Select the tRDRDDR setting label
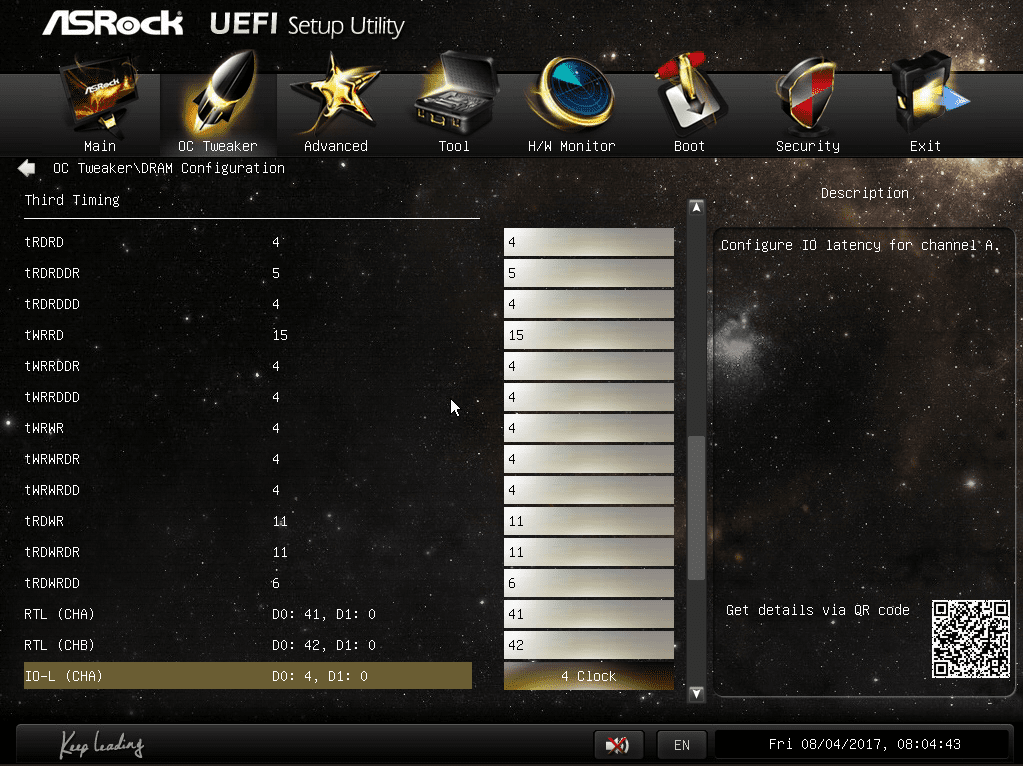This screenshot has width=1023, height=766. 52,273
